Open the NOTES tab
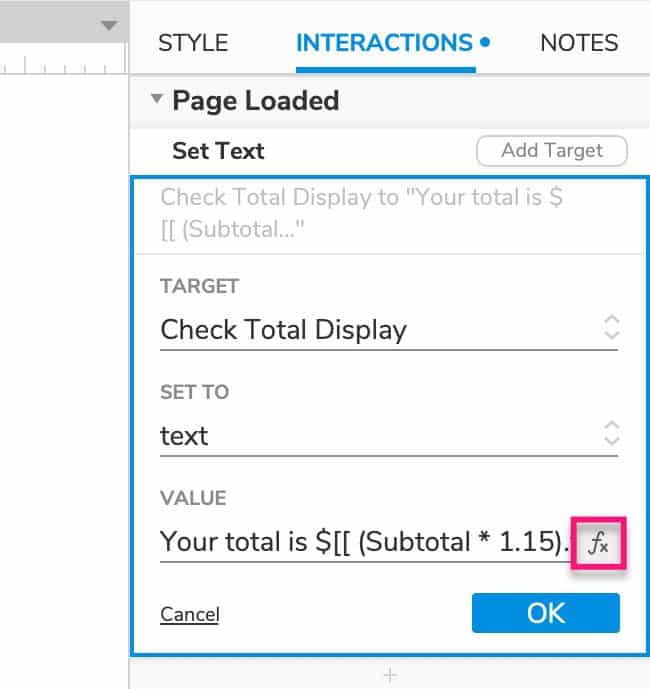Image resolution: width=650 pixels, height=689 pixels. pyautogui.click(x=579, y=43)
